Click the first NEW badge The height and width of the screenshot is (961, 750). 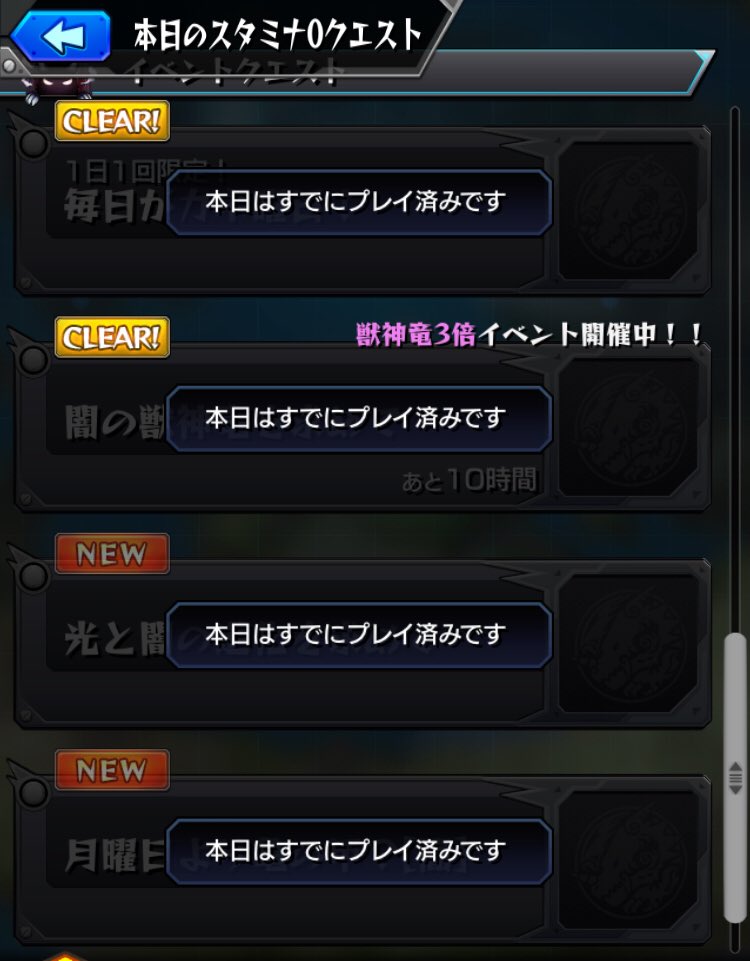(x=112, y=553)
